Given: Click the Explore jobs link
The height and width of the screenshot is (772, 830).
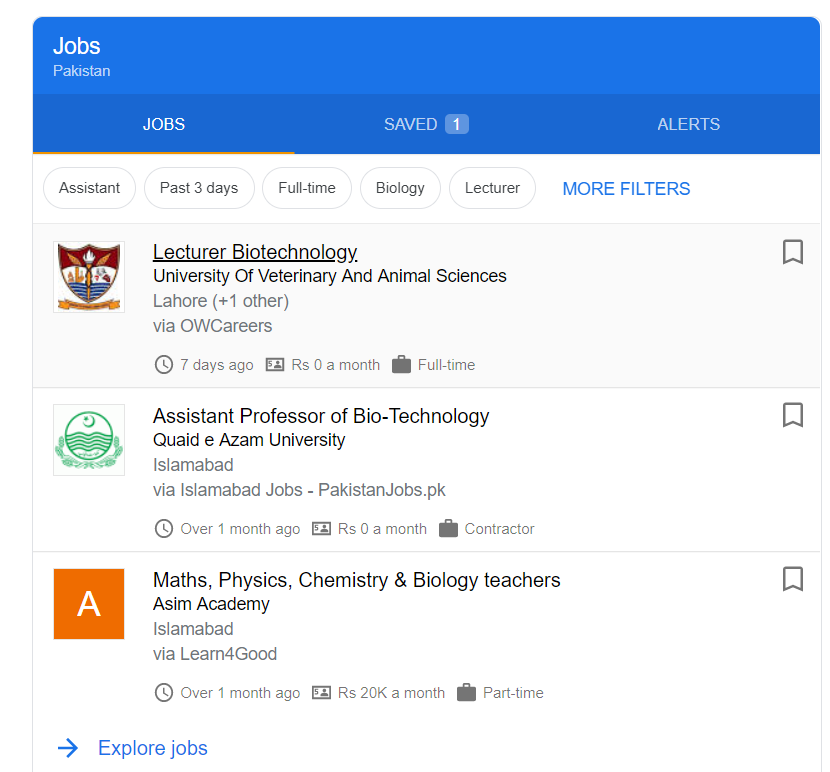Looking at the screenshot, I should [x=153, y=748].
